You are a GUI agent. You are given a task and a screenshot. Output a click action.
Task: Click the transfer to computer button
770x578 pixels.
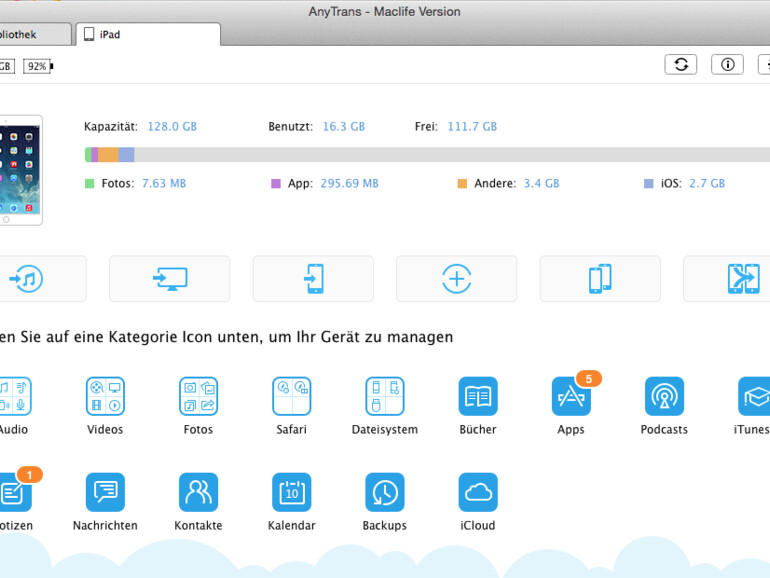click(x=170, y=279)
